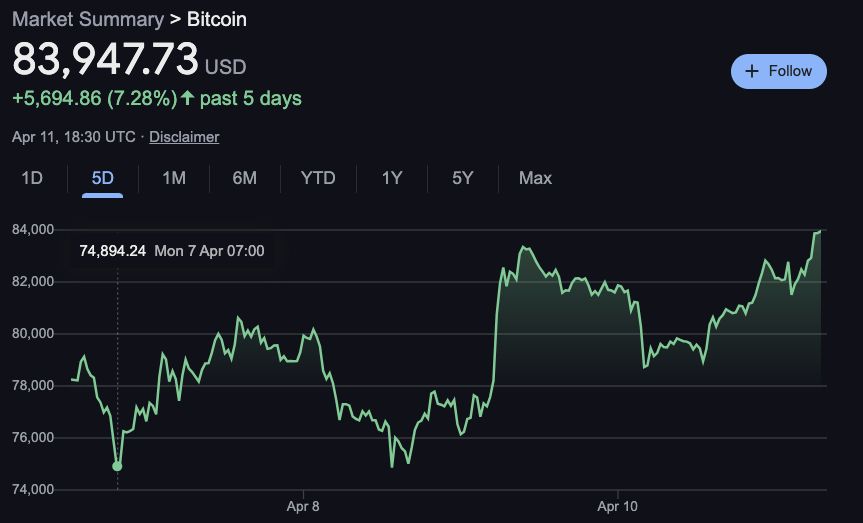863x523 pixels.
Task: Click the Apr 8 date axis label
Action: pyautogui.click(x=303, y=506)
